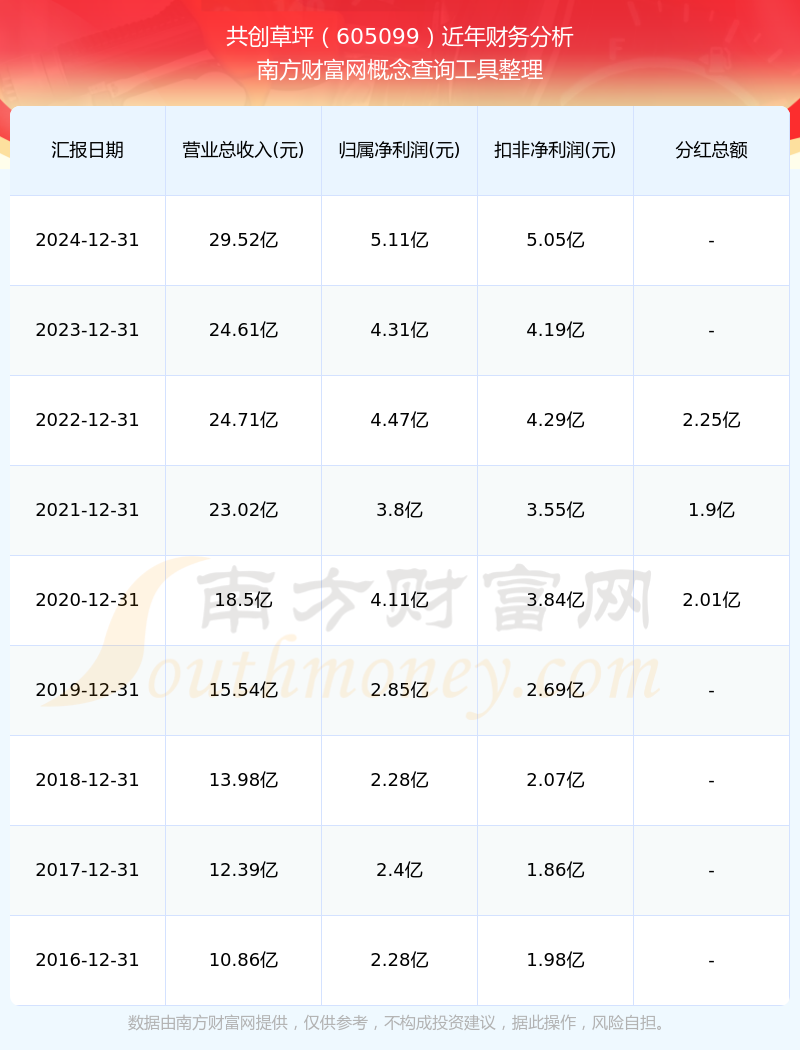800x1050 pixels.
Task: Click the subtitle 南方财富网概念查询工具整理
Action: pyautogui.click(x=400, y=70)
